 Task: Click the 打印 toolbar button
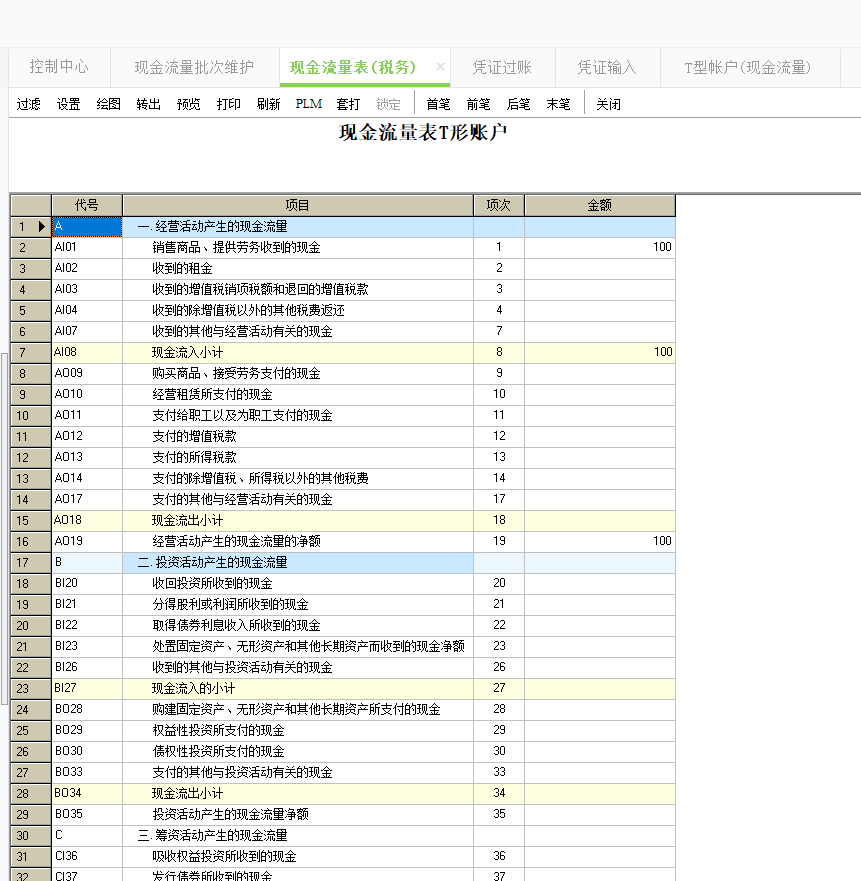click(x=228, y=104)
